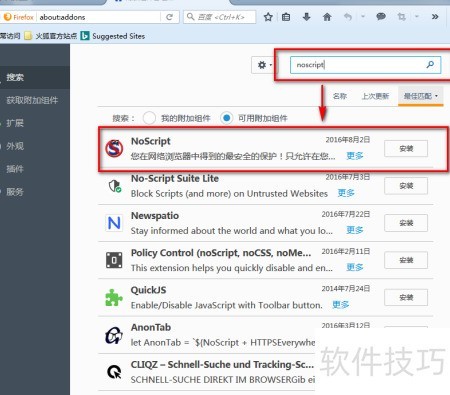Click the reload button in address bar
The width and height of the screenshot is (450, 395).
point(169,17)
